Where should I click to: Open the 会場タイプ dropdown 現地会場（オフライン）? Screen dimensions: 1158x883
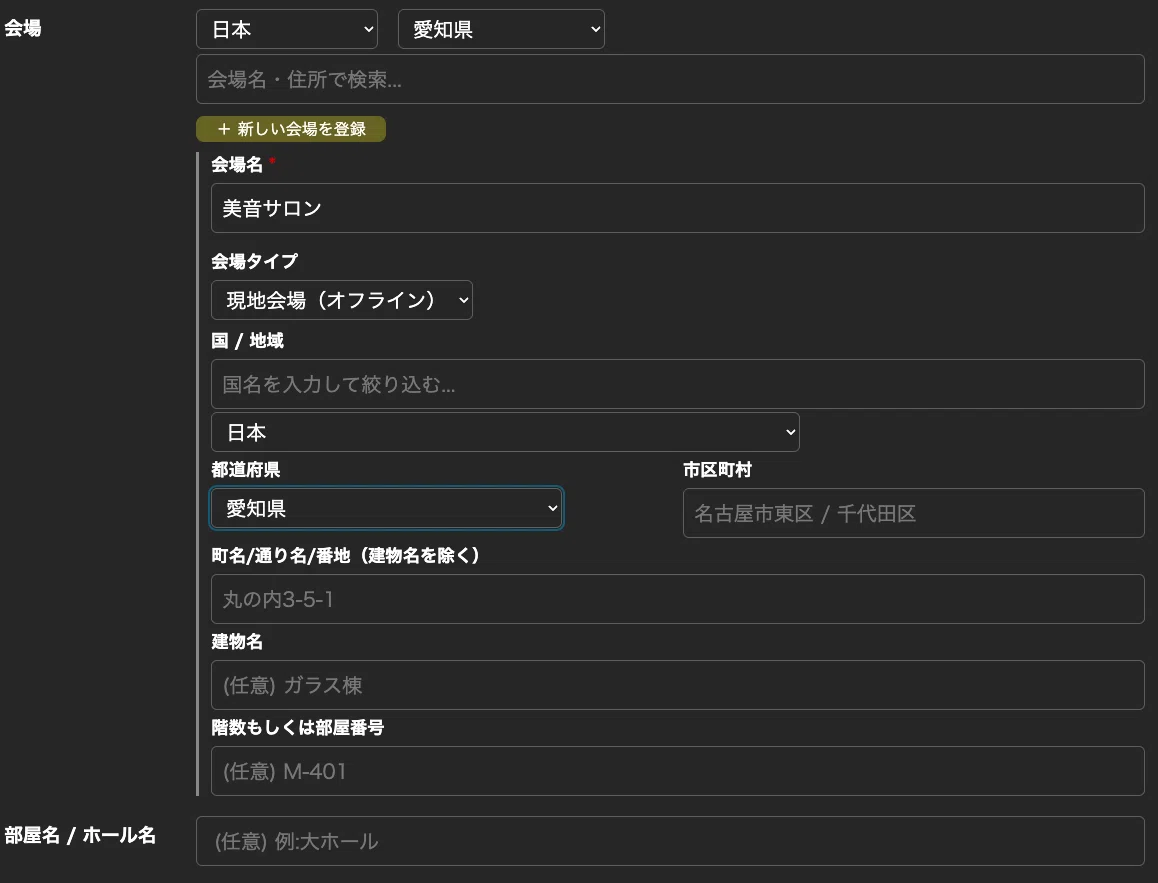point(342,300)
